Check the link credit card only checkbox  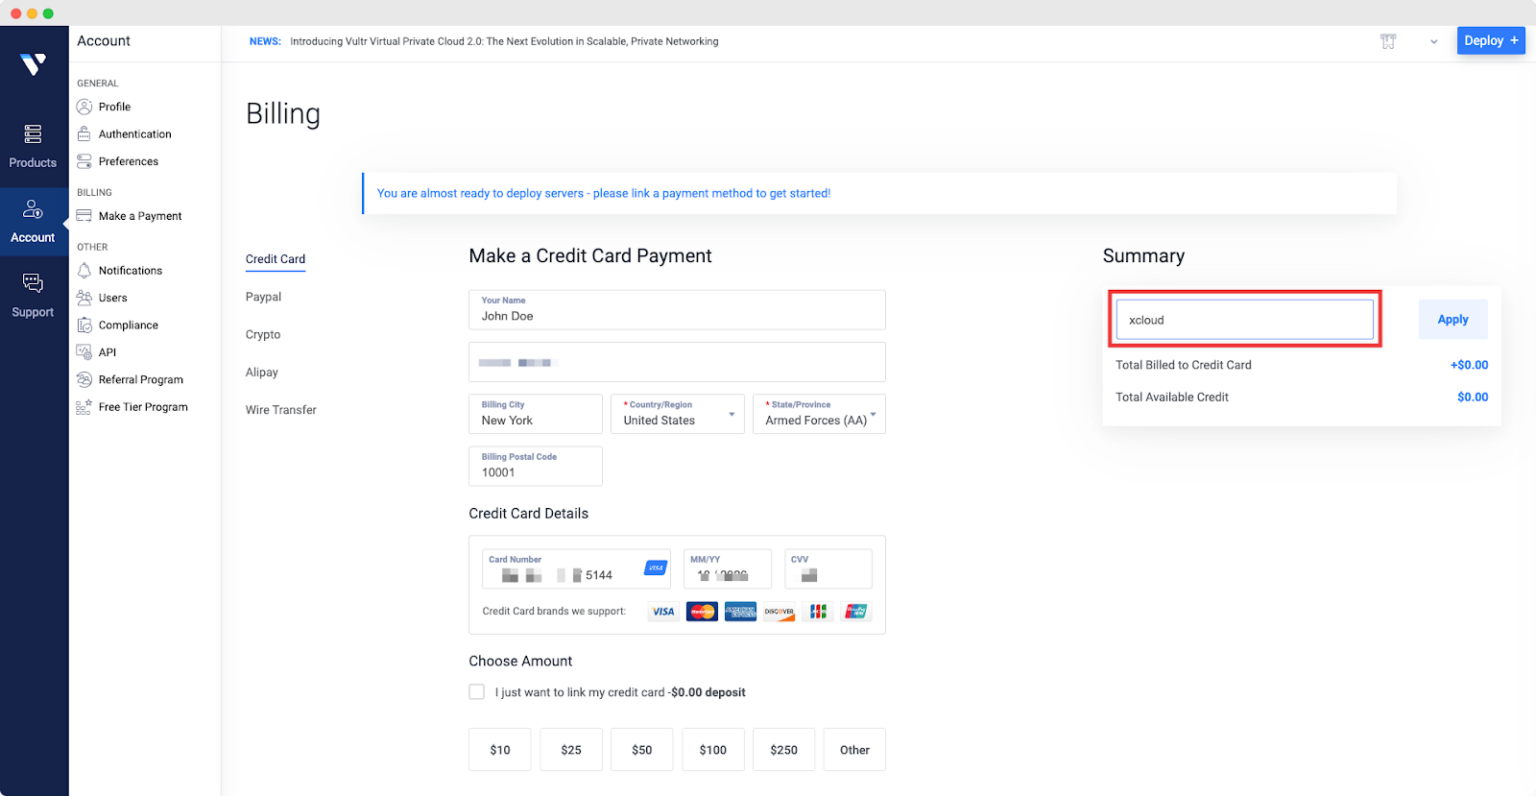pyautogui.click(x=477, y=692)
